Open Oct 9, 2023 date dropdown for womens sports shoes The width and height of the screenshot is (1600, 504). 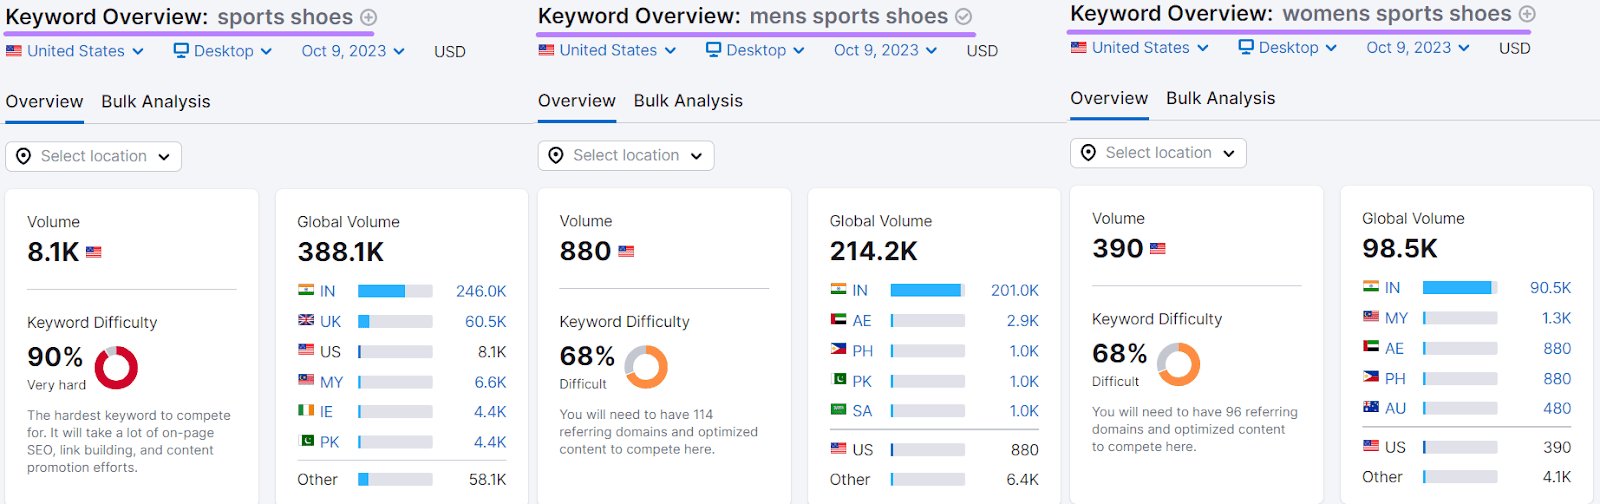click(1418, 47)
